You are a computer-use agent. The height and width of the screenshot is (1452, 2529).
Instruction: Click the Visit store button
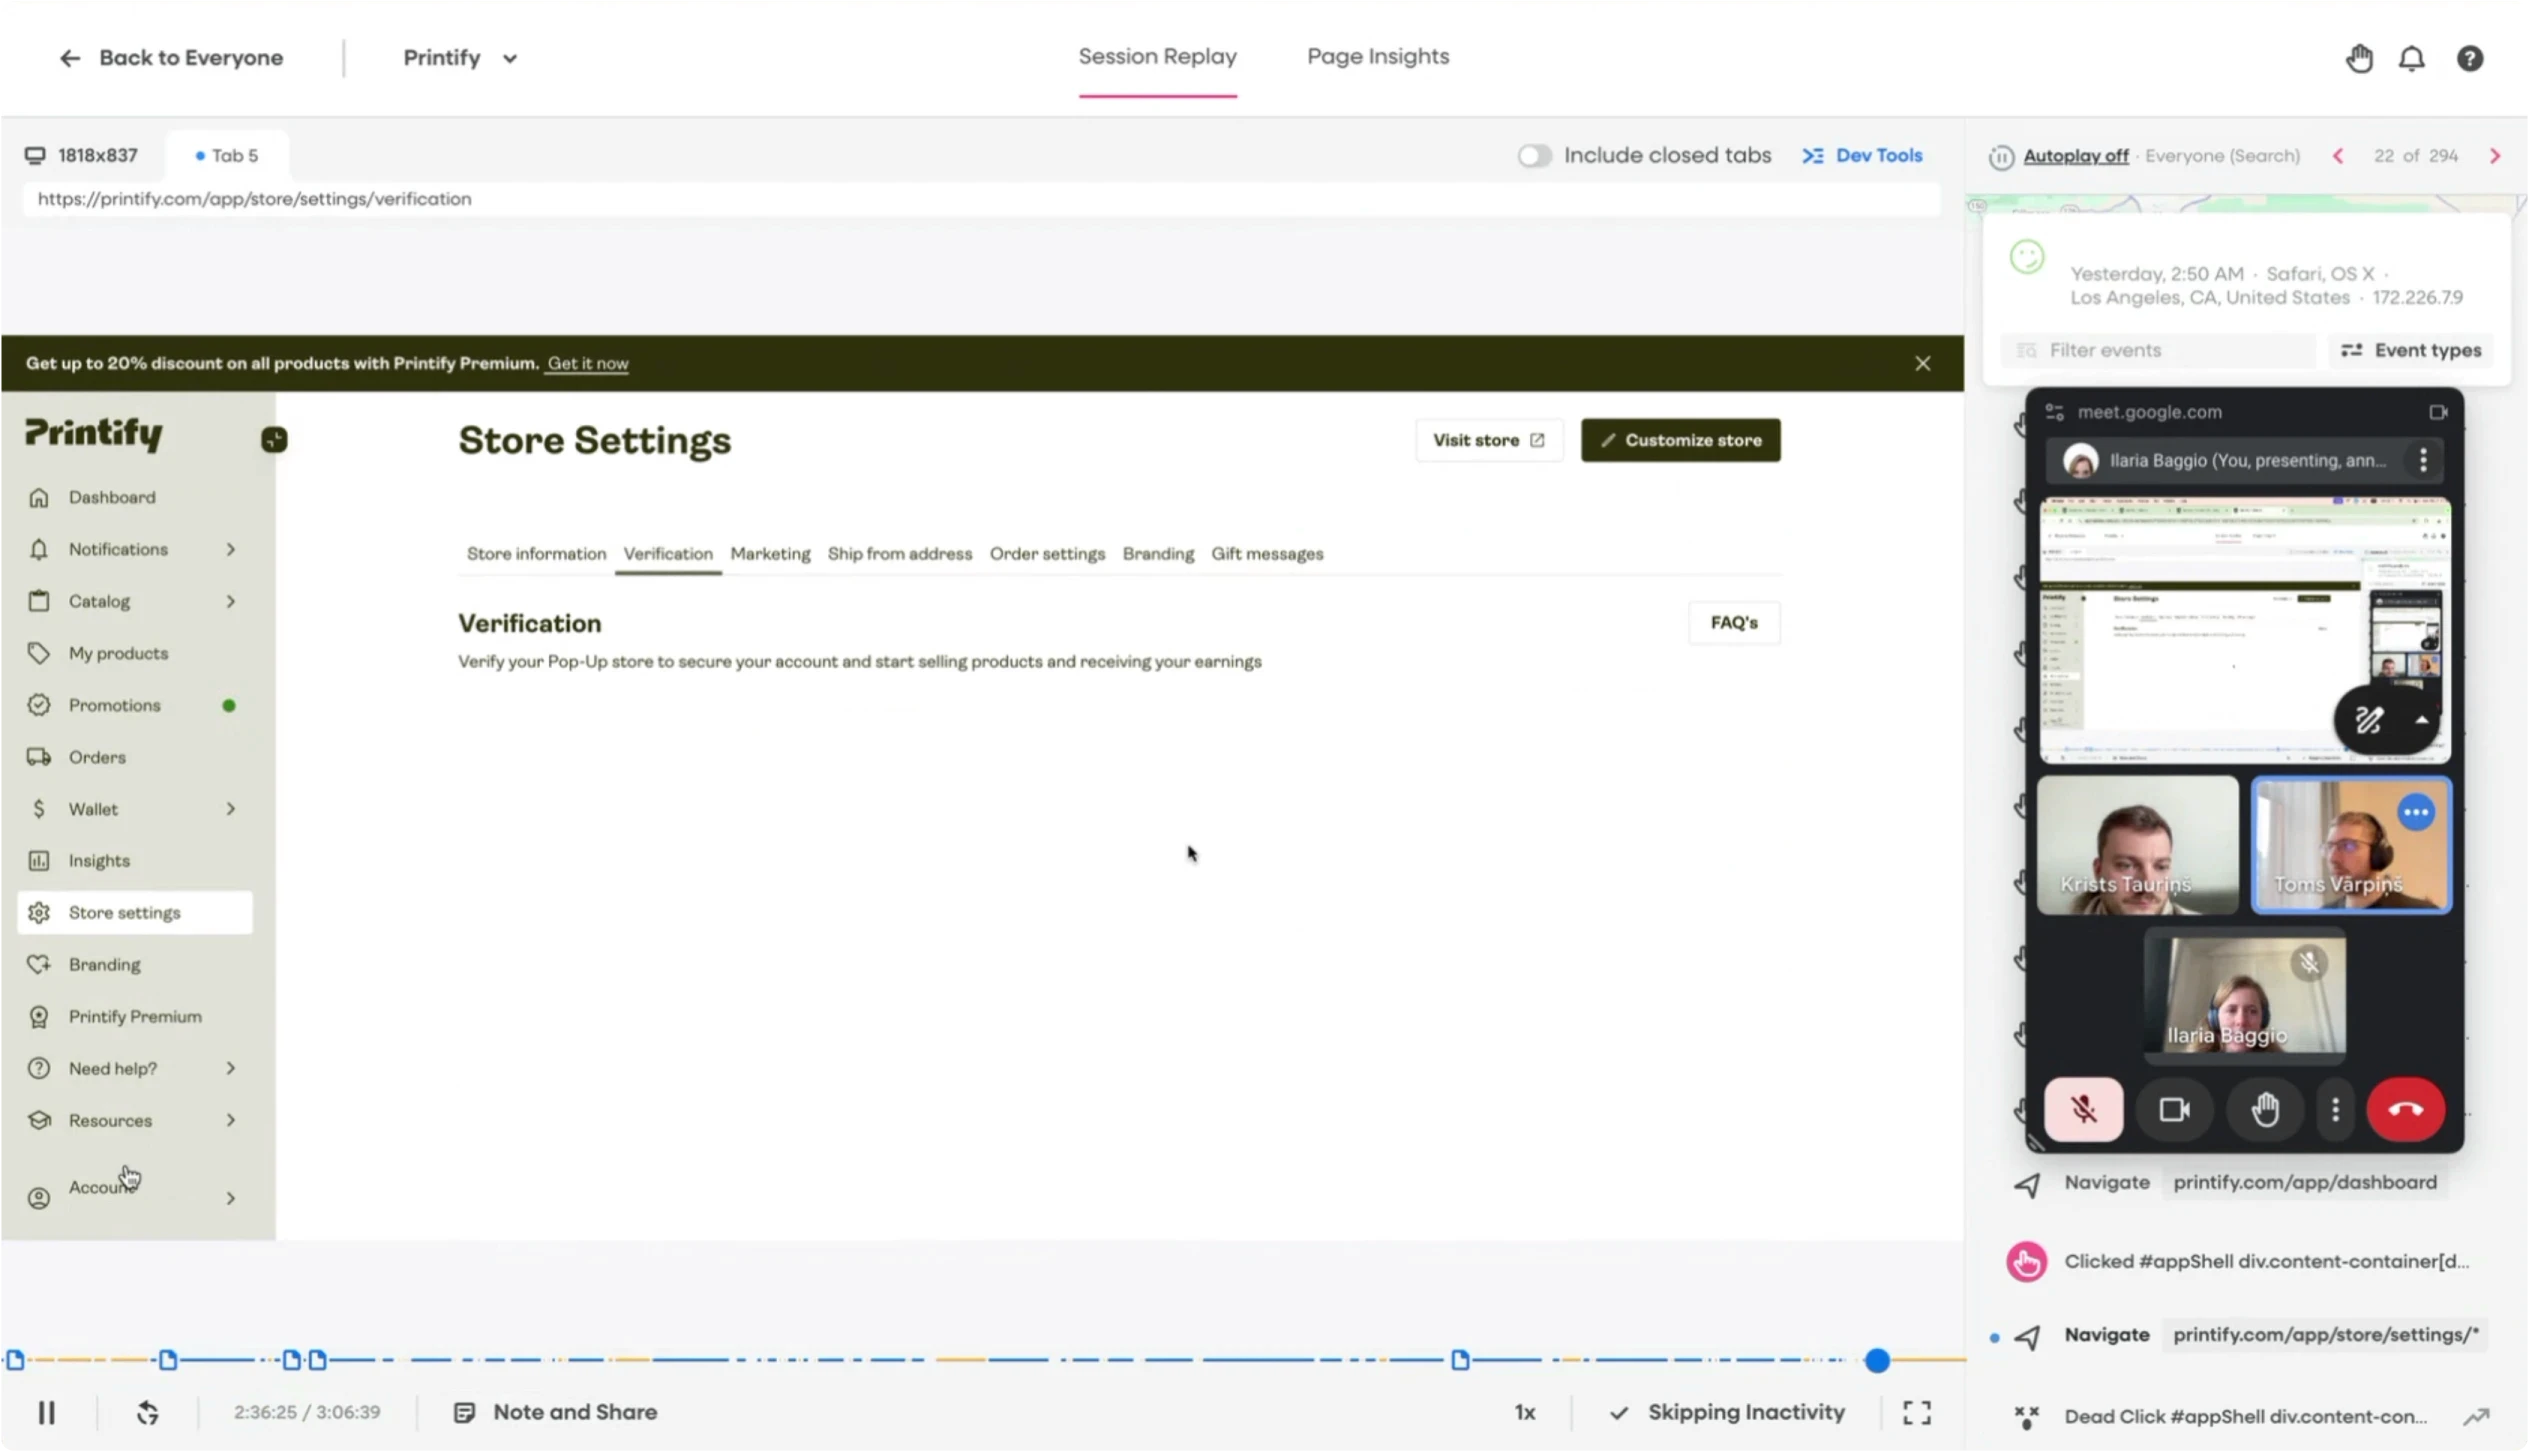[1488, 440]
